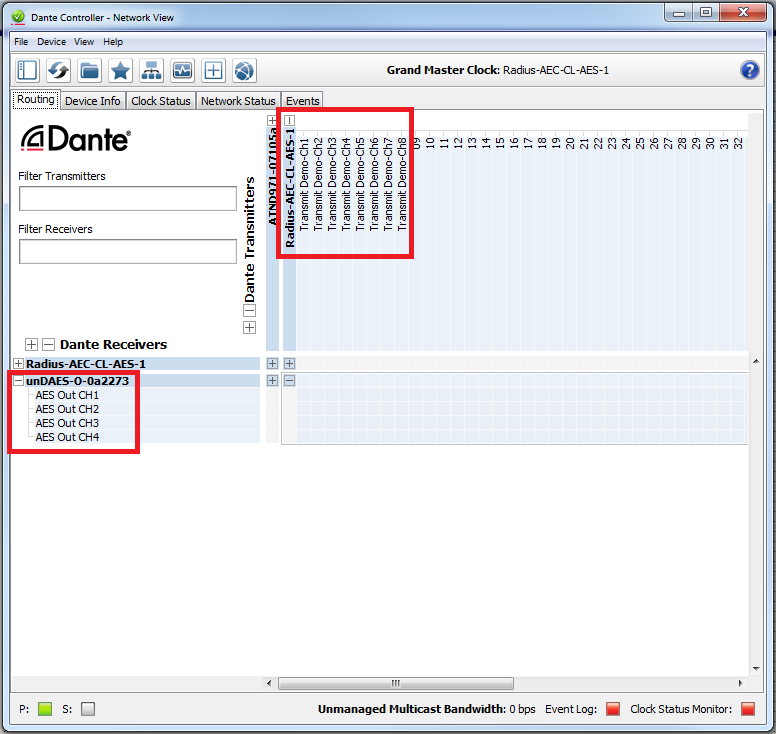The width and height of the screenshot is (776, 734).
Task: Expand ATND971 column in unDAES-O-0a2273 row
Action: (272, 381)
